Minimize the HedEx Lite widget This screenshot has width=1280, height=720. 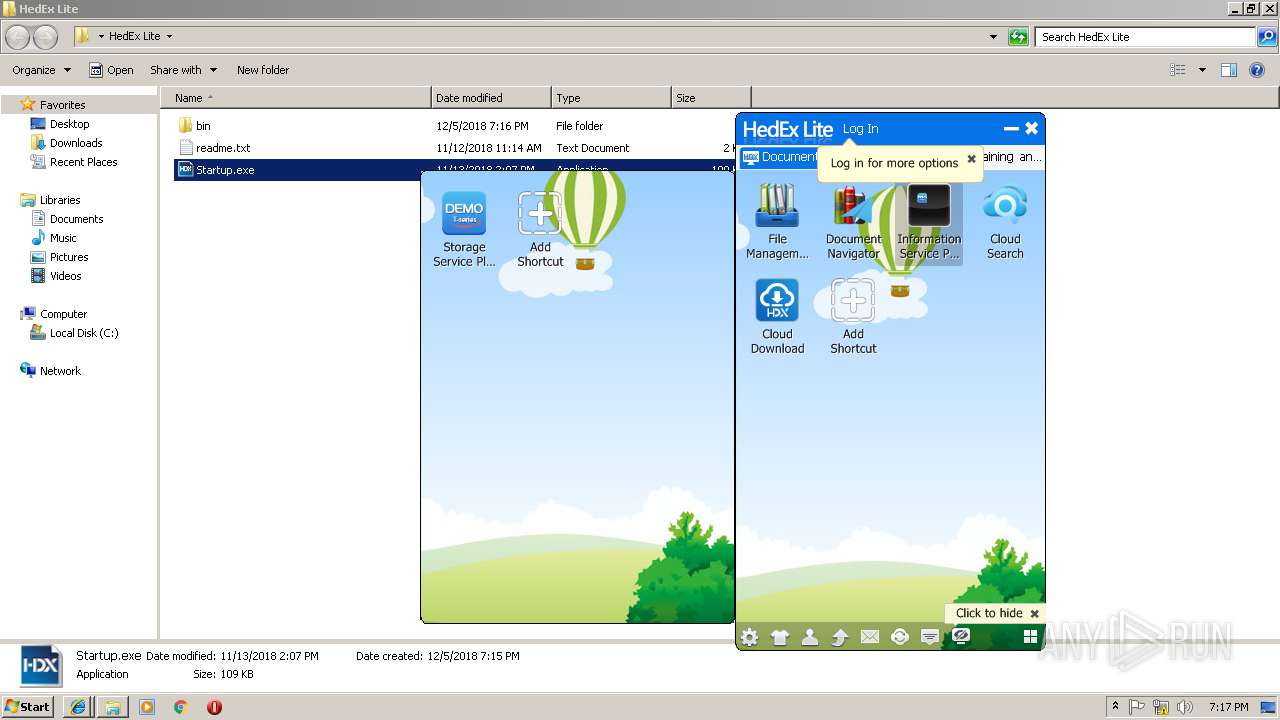[x=1011, y=128]
